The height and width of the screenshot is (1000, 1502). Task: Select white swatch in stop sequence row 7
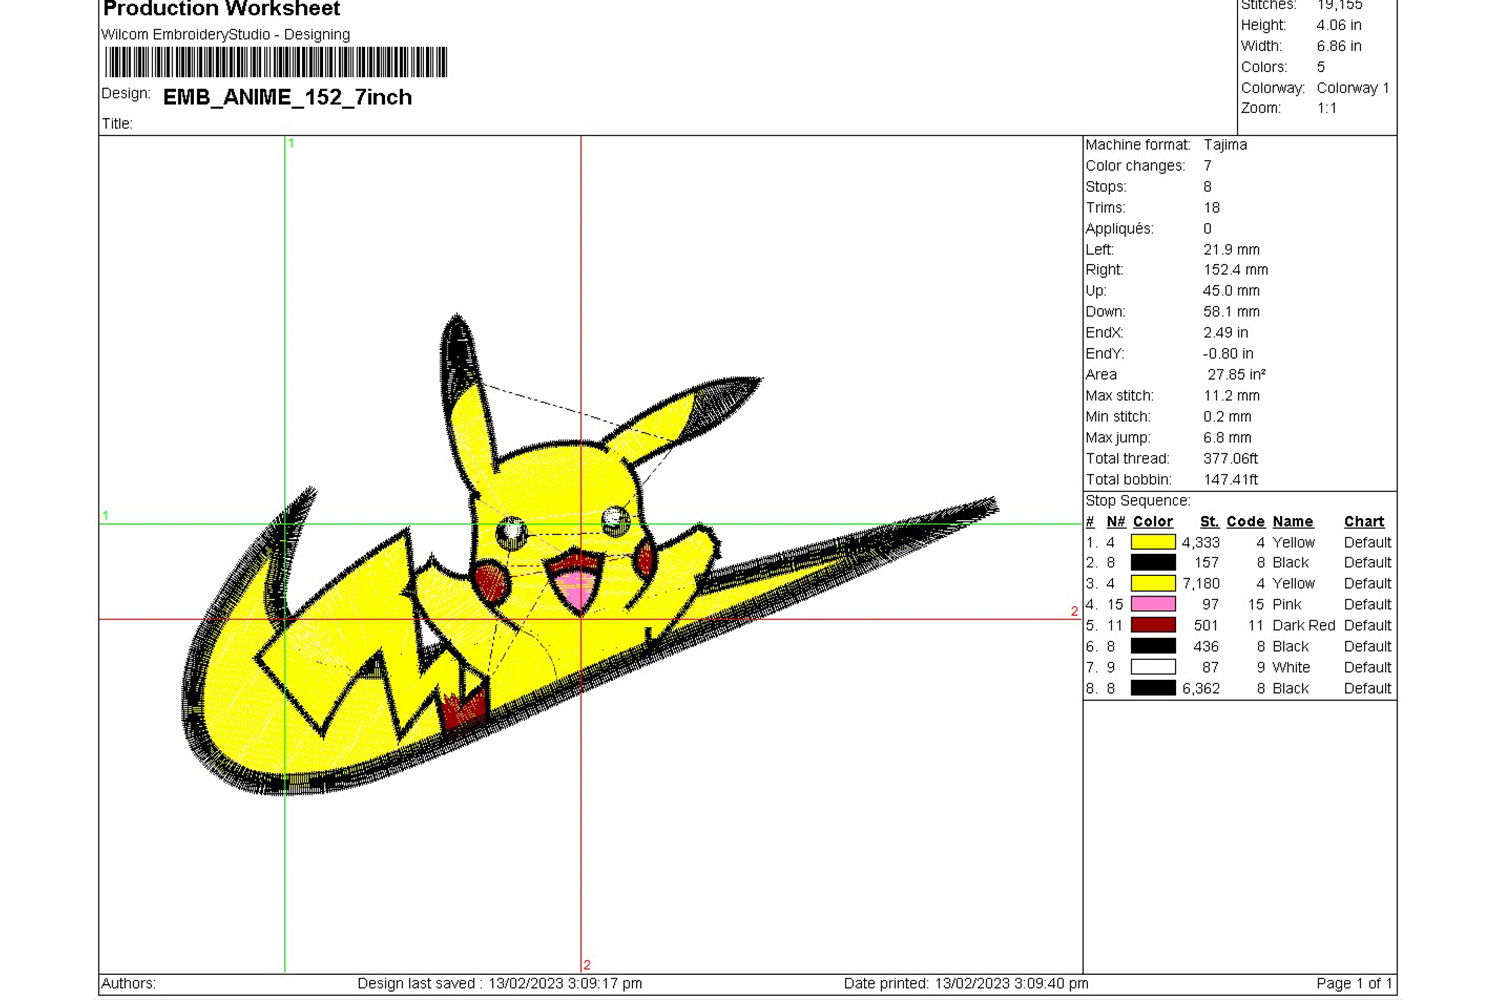(1153, 667)
